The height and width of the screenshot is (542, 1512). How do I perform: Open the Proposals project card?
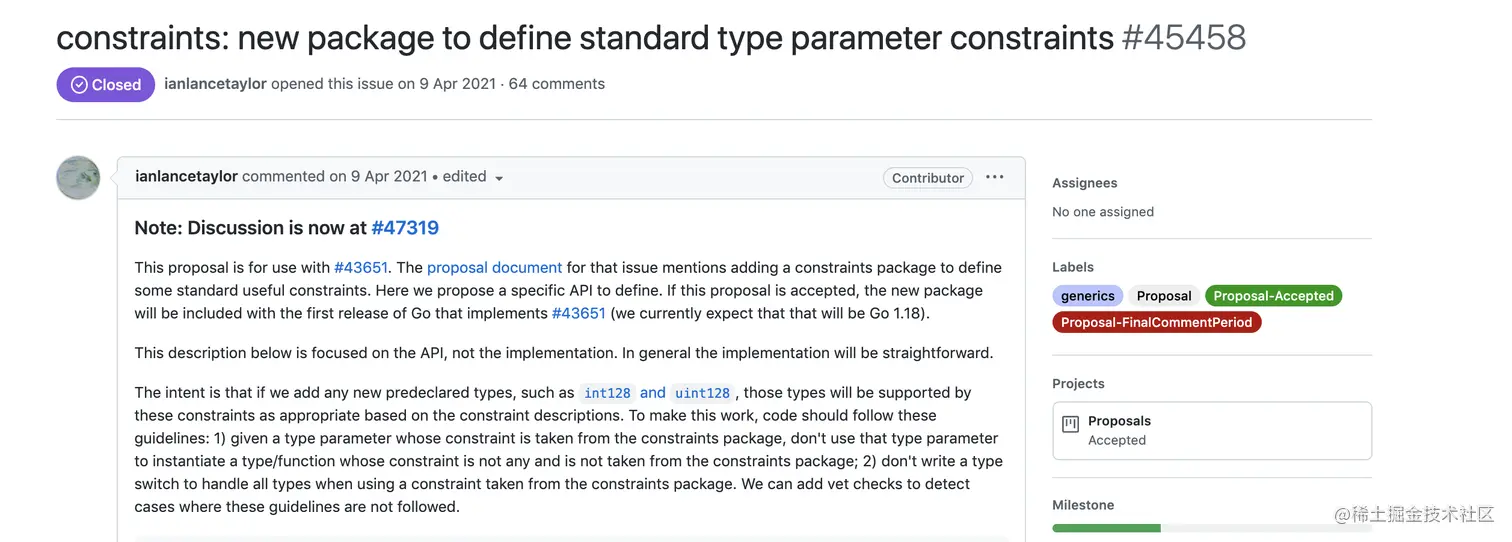1212,430
